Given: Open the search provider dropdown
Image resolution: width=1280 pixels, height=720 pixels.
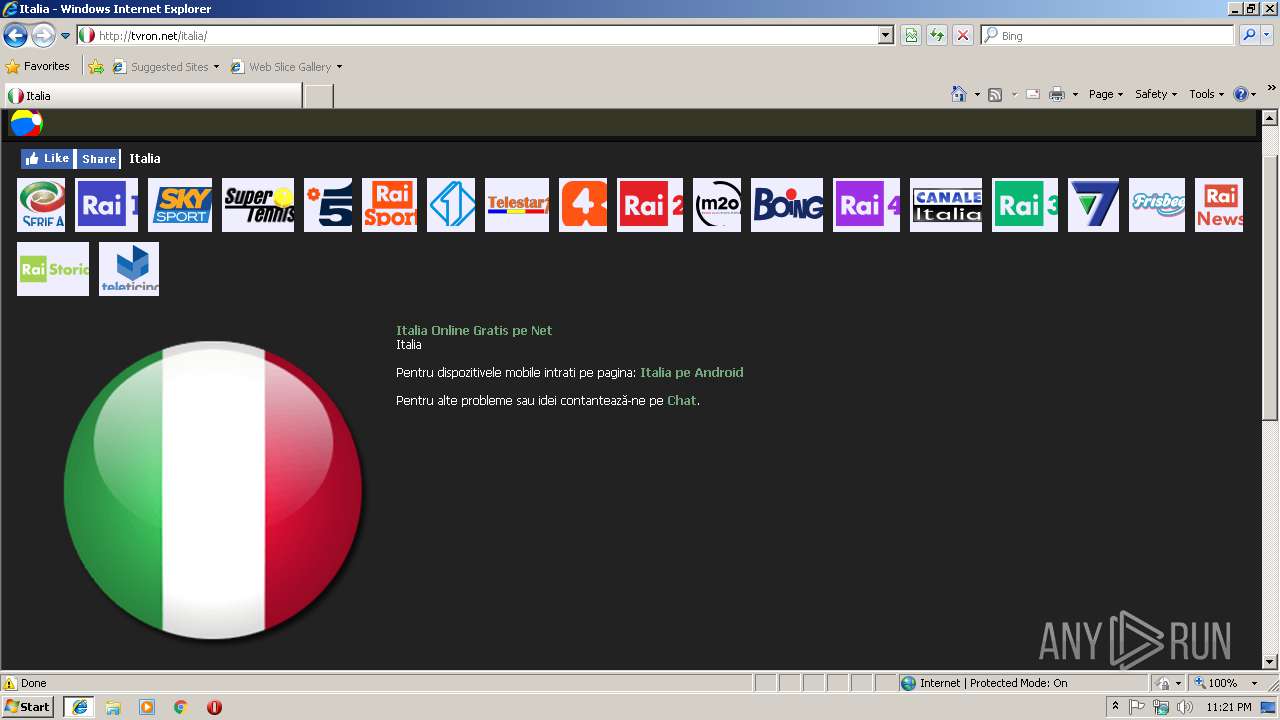Looking at the screenshot, I should 1267,35.
